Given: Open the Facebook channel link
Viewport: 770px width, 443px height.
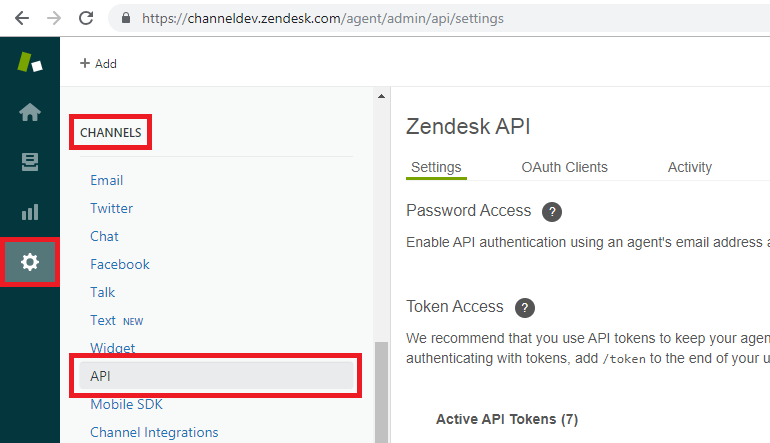Looking at the screenshot, I should (x=120, y=264).
